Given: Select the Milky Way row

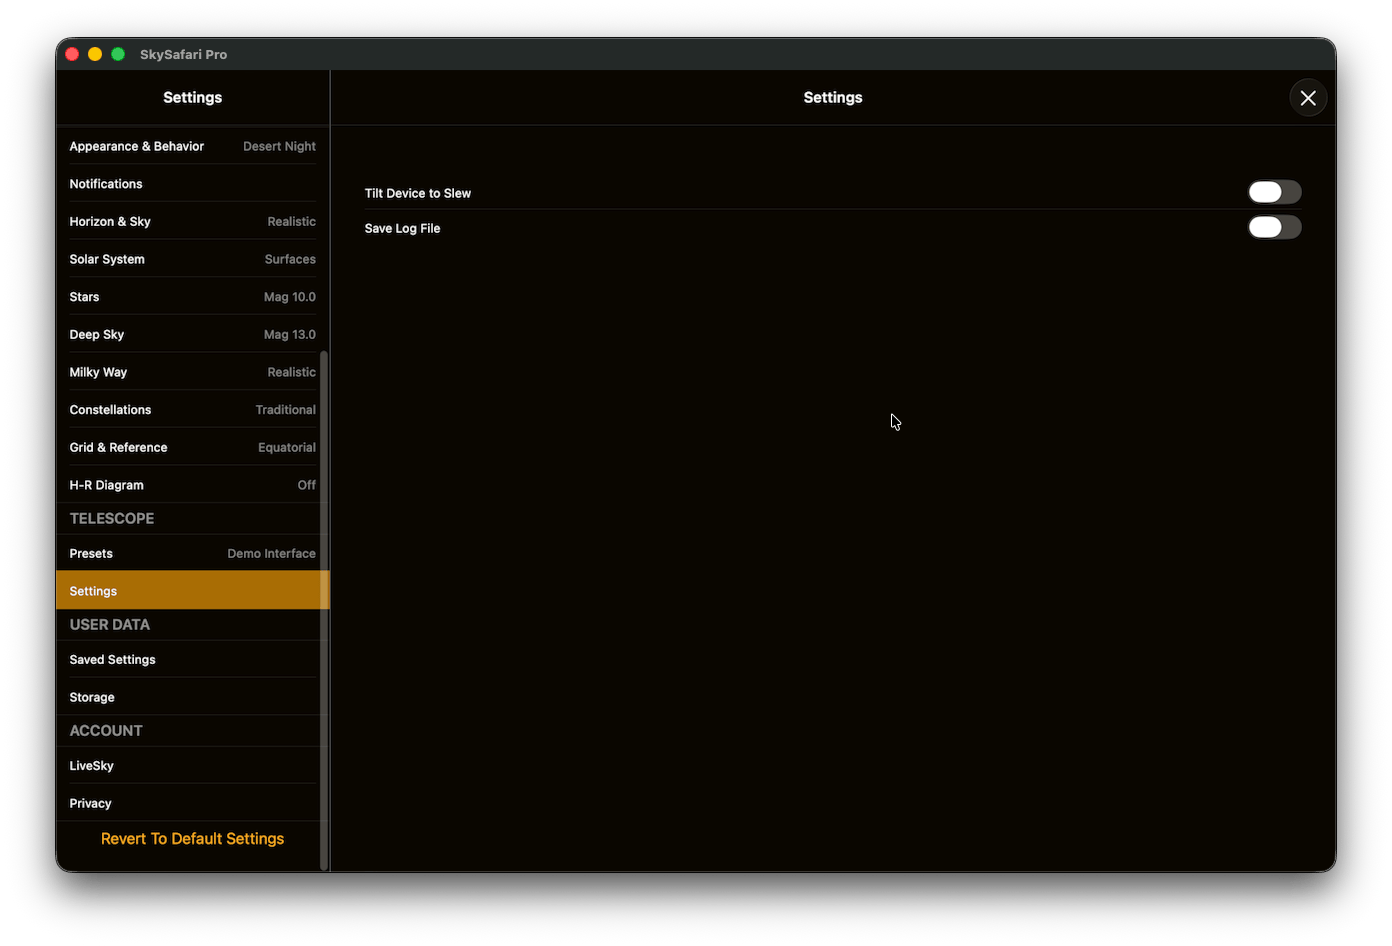Looking at the screenshot, I should (192, 372).
